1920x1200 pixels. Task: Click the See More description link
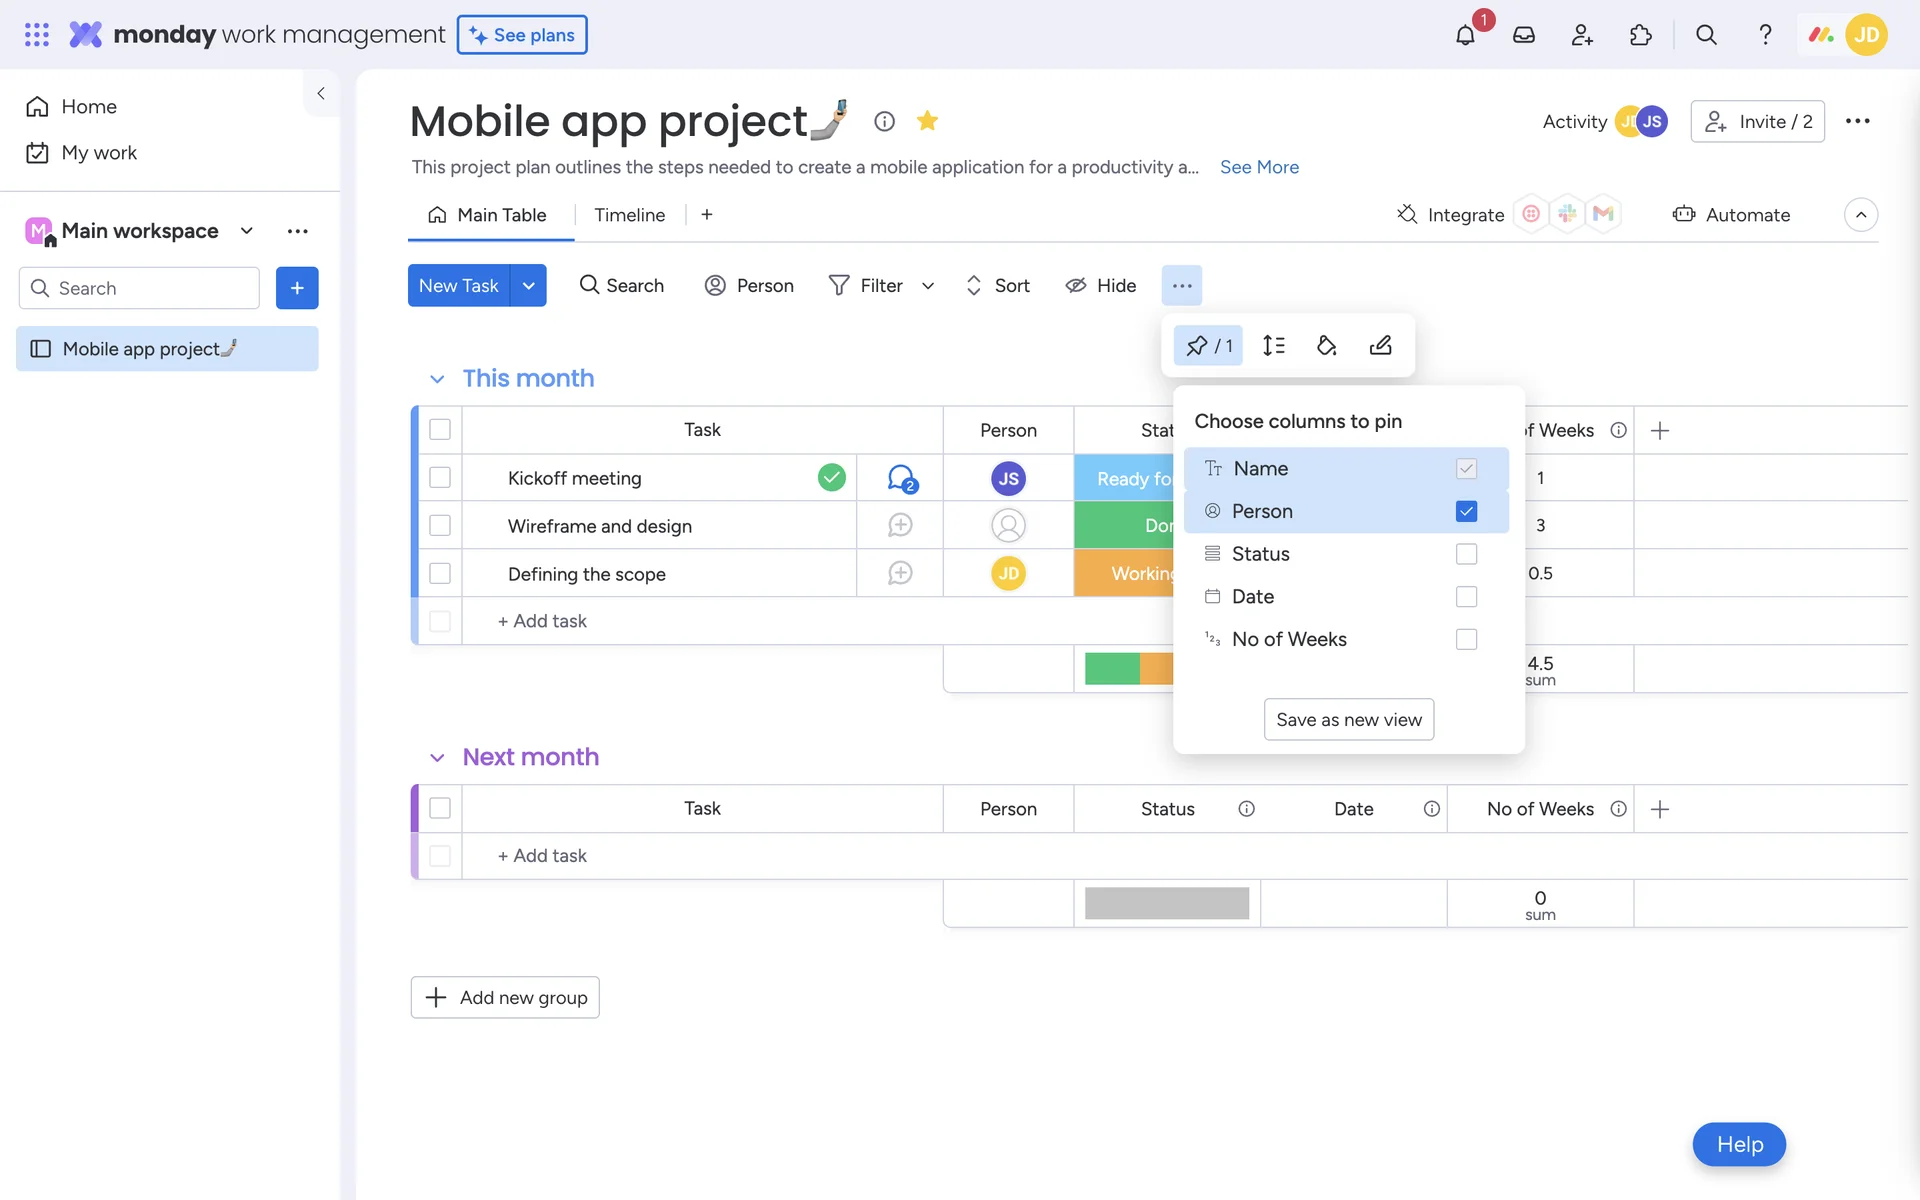1259,167
